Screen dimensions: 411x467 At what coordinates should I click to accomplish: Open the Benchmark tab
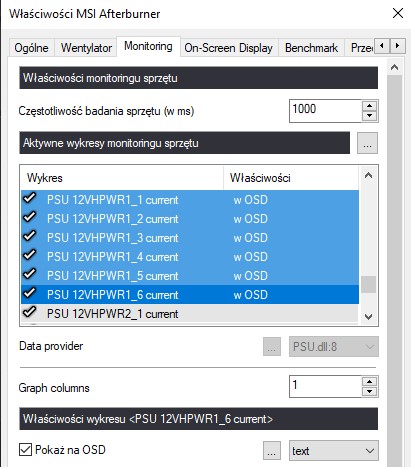311,48
